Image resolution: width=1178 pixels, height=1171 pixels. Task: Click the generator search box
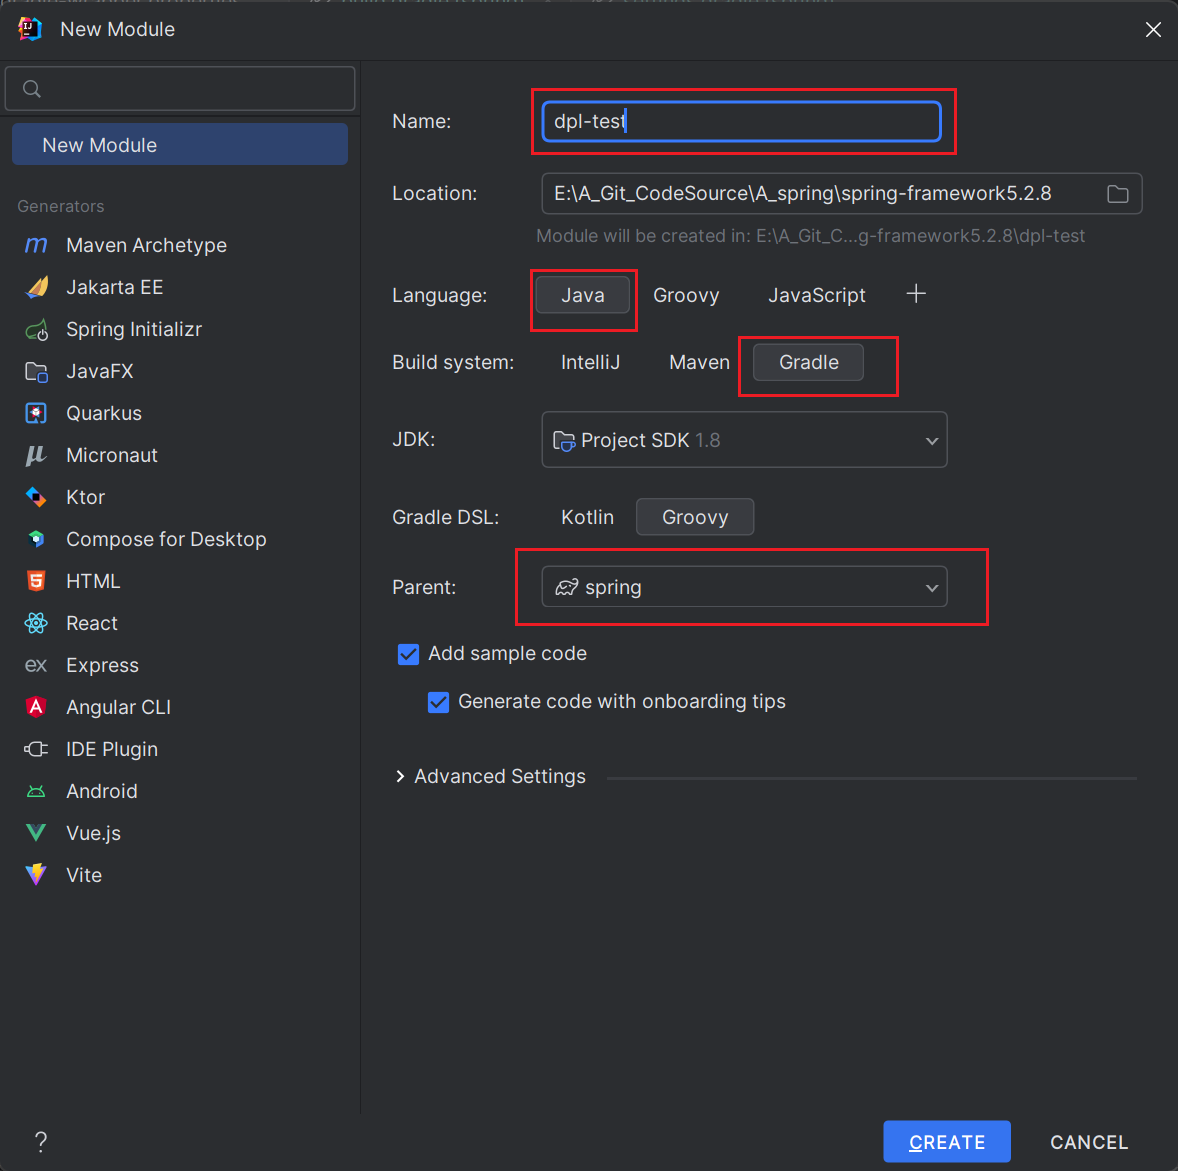(x=180, y=89)
